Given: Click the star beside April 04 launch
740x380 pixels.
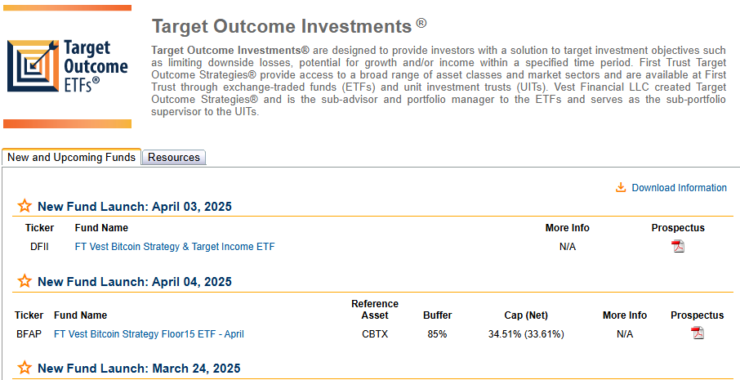Looking at the screenshot, I should (x=25, y=281).
